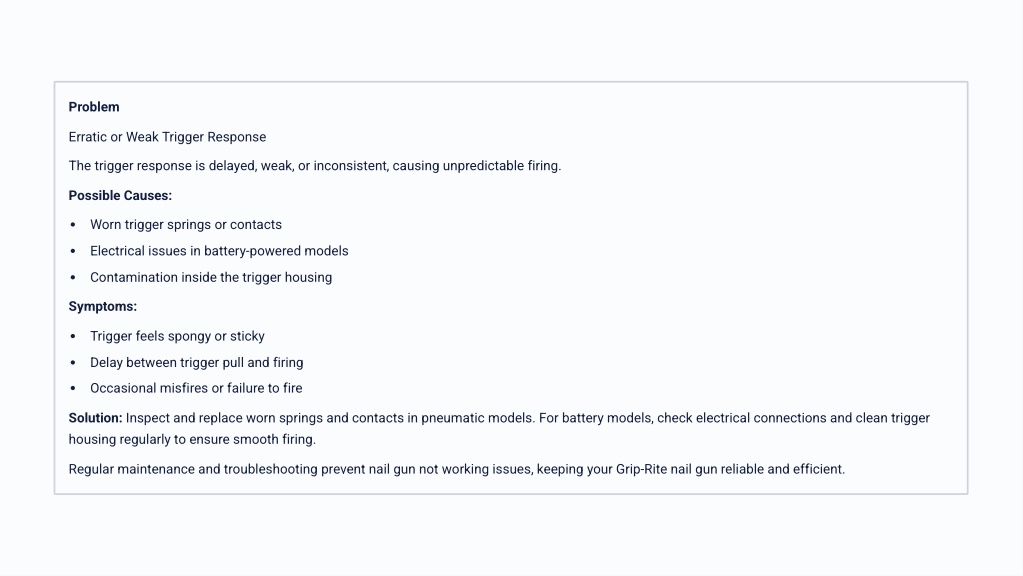Screen dimensions: 1023x576
Task: Click "Contamination inside the trigger housing" item
Action: click(211, 277)
